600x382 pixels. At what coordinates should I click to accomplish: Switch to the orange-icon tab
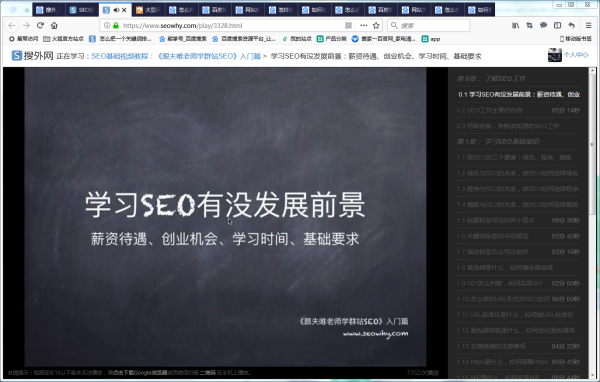(x=148, y=10)
